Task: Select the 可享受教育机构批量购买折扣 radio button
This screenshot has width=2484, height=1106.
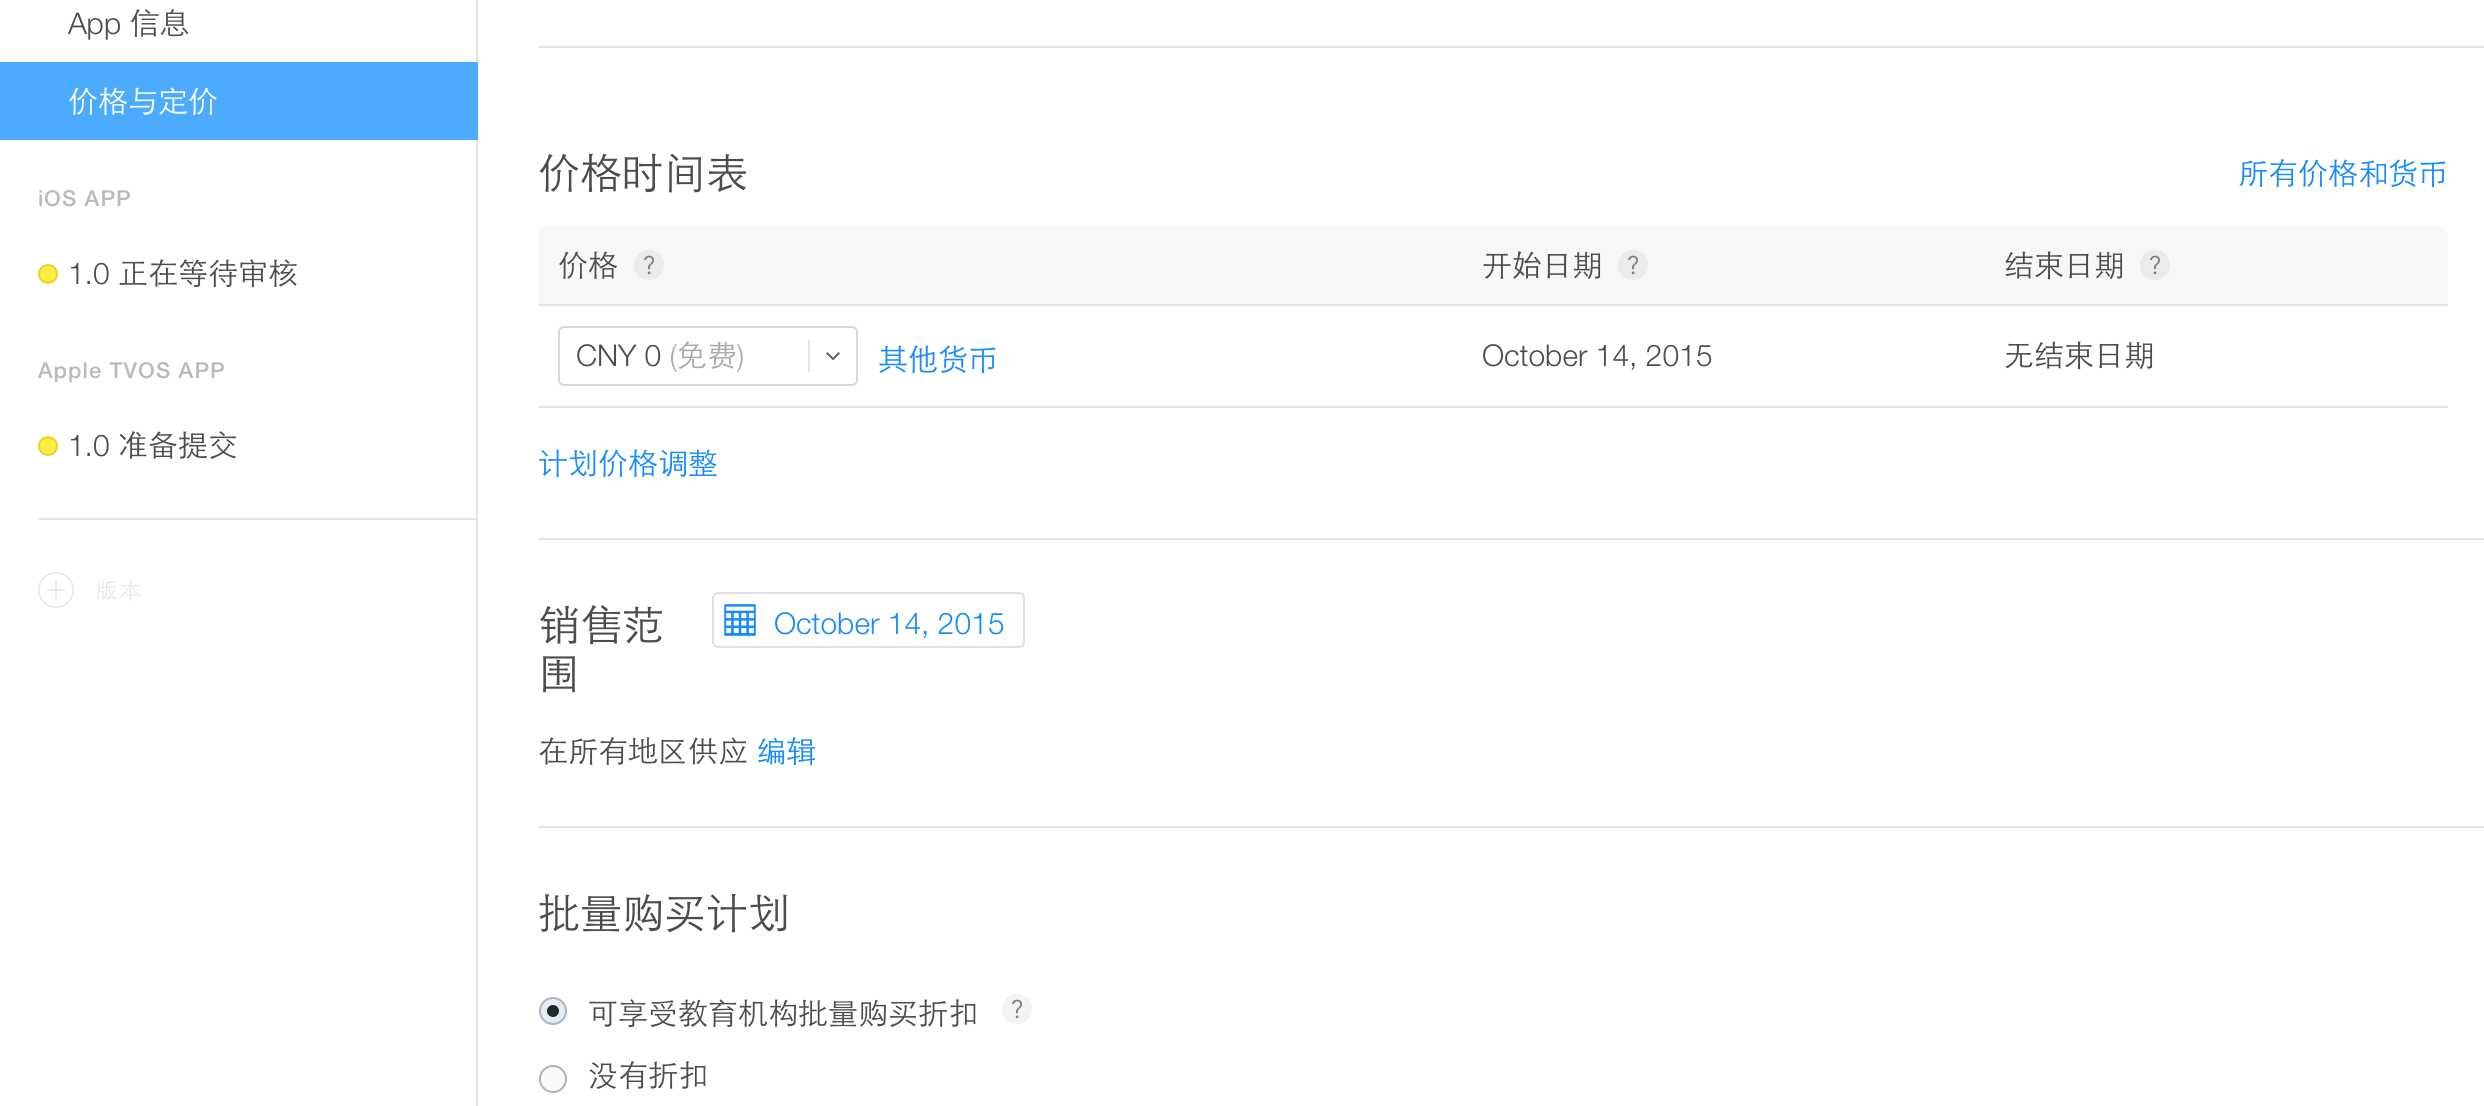Action: (553, 1011)
